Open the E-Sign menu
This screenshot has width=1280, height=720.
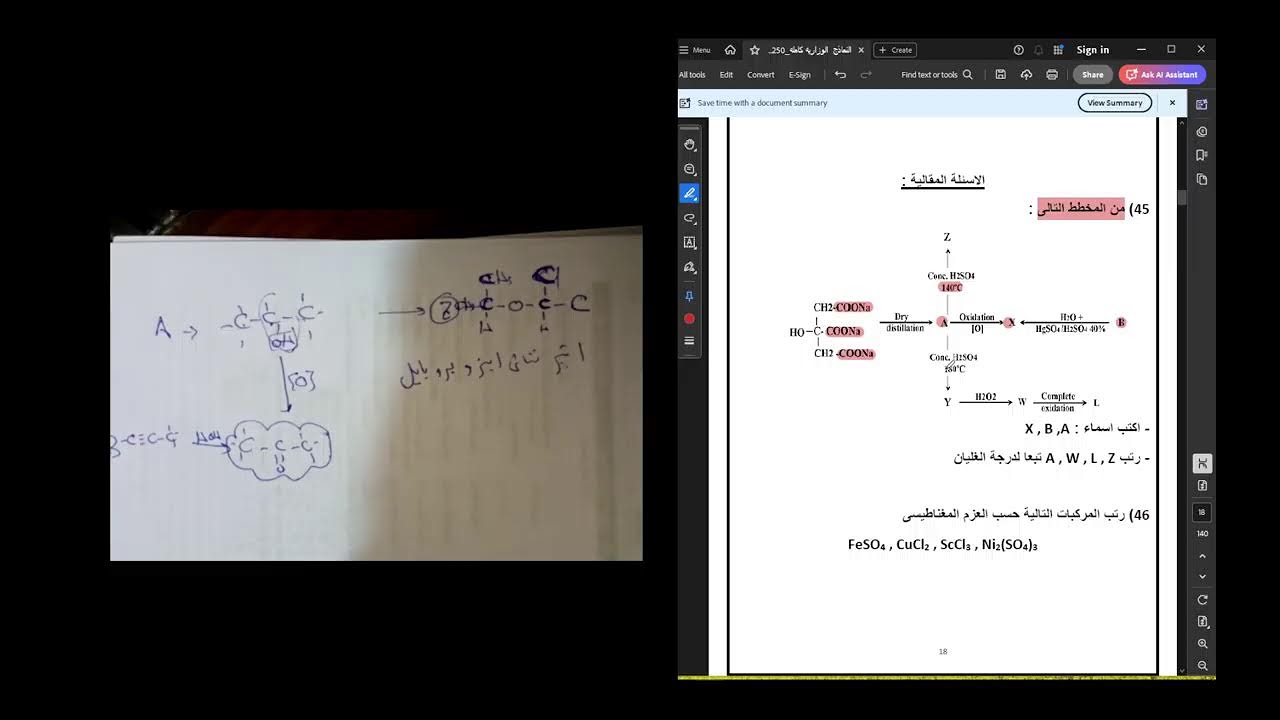click(x=800, y=75)
